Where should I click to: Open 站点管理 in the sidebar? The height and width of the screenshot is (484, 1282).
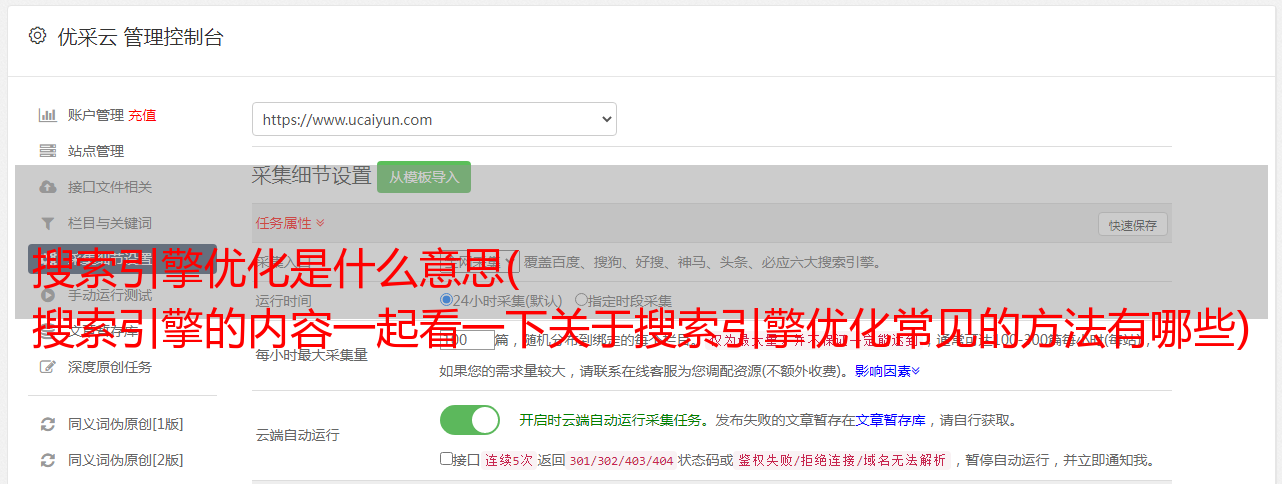coord(96,151)
